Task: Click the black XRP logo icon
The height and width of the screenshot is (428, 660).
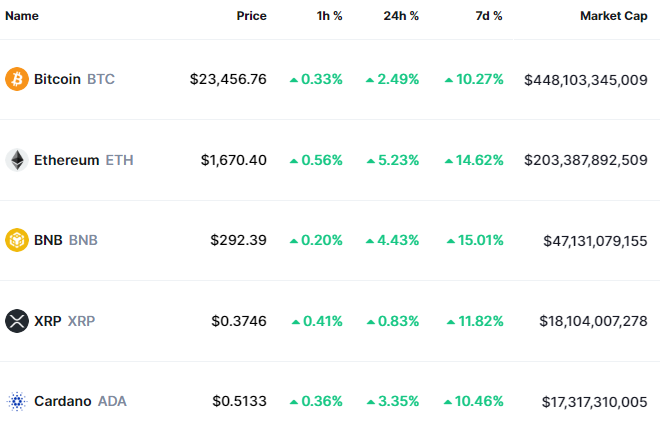Action: tap(17, 321)
